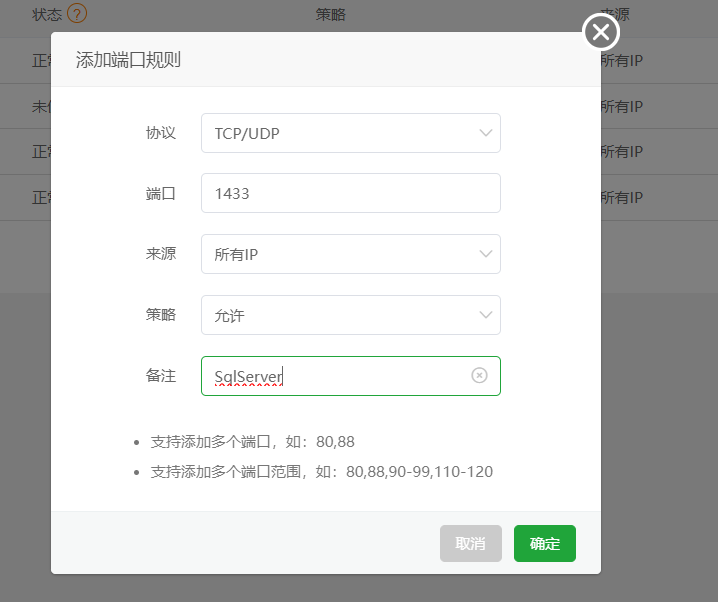Close the 添加端口规则 dialog with the X icon
718x602 pixels.
click(x=601, y=33)
